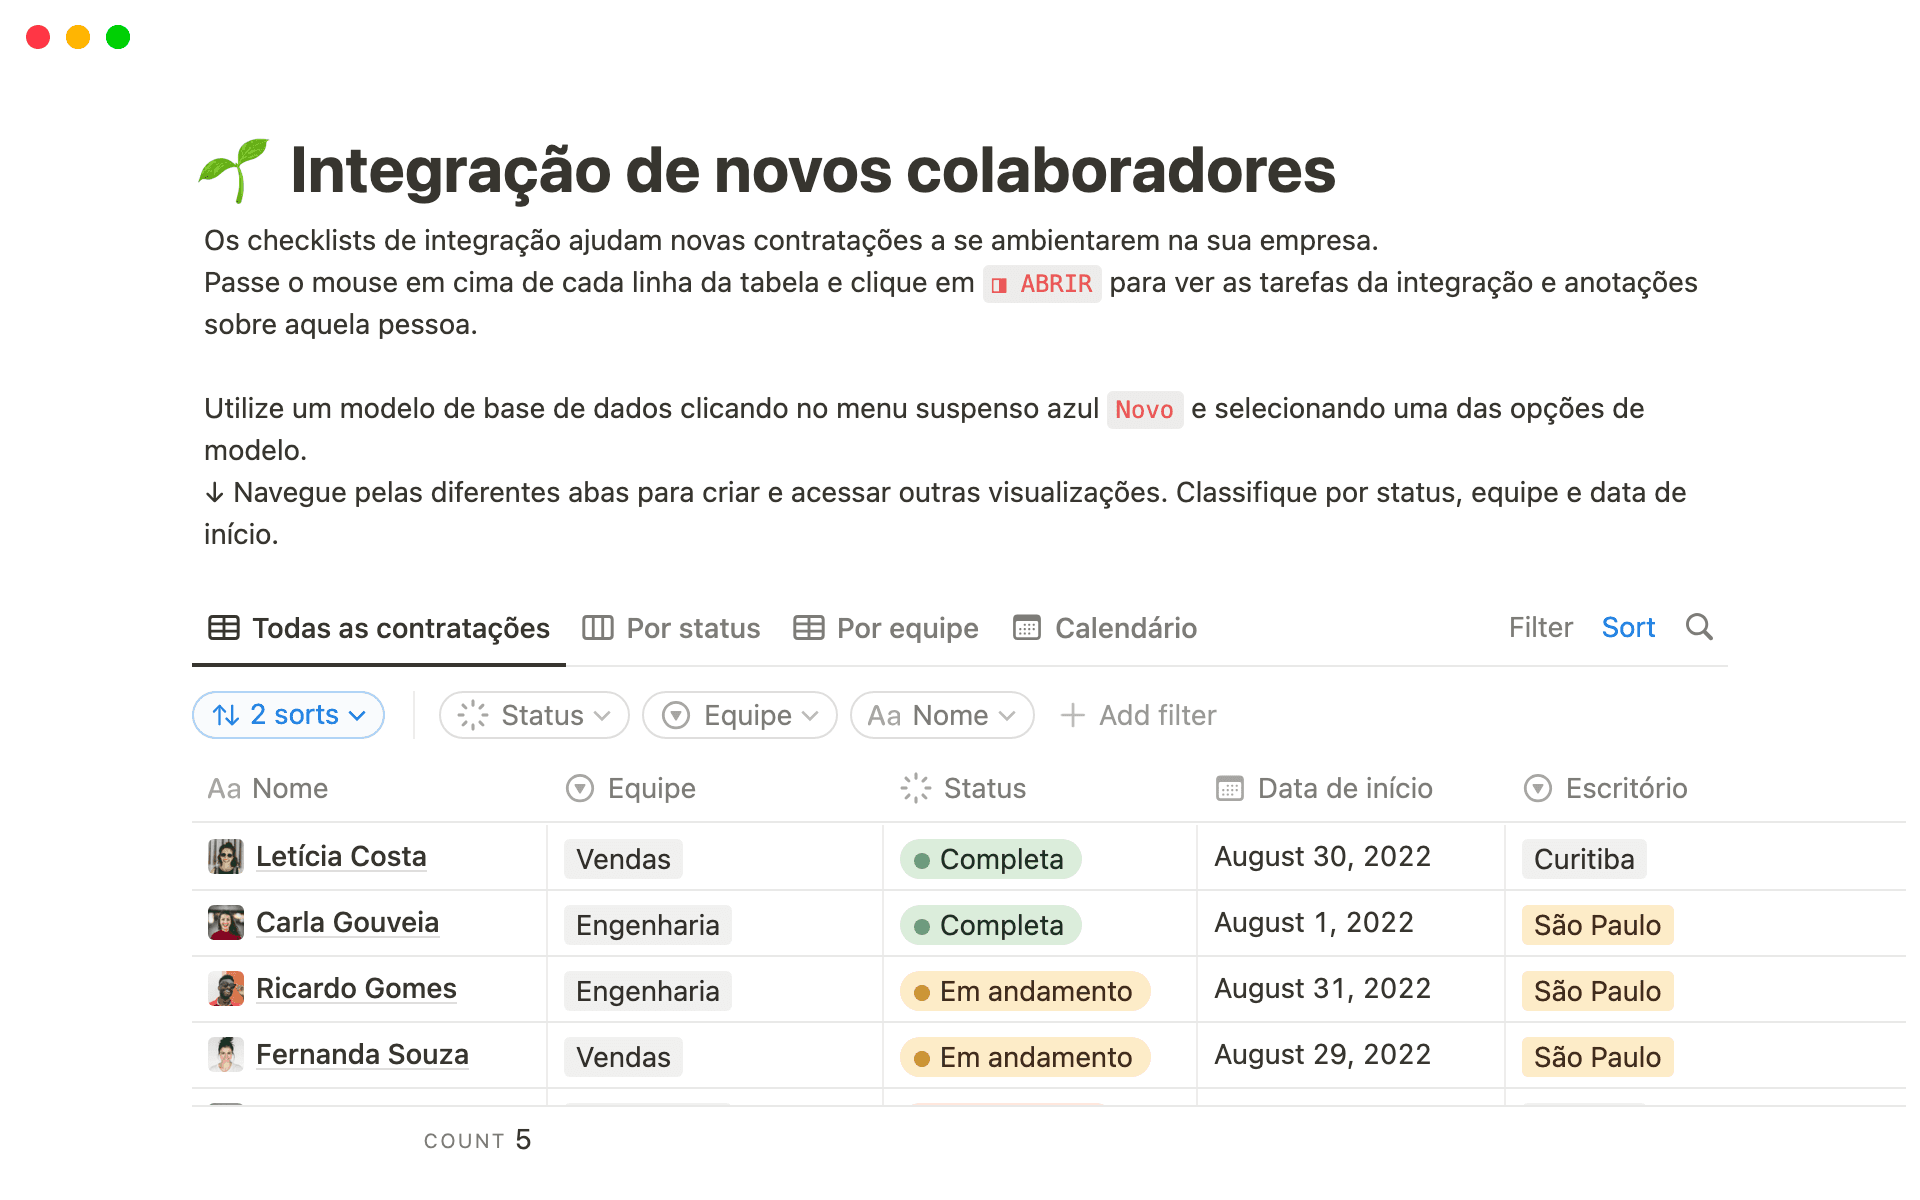Click the "Sort" link
The width and height of the screenshot is (1920, 1200).
pos(1628,627)
